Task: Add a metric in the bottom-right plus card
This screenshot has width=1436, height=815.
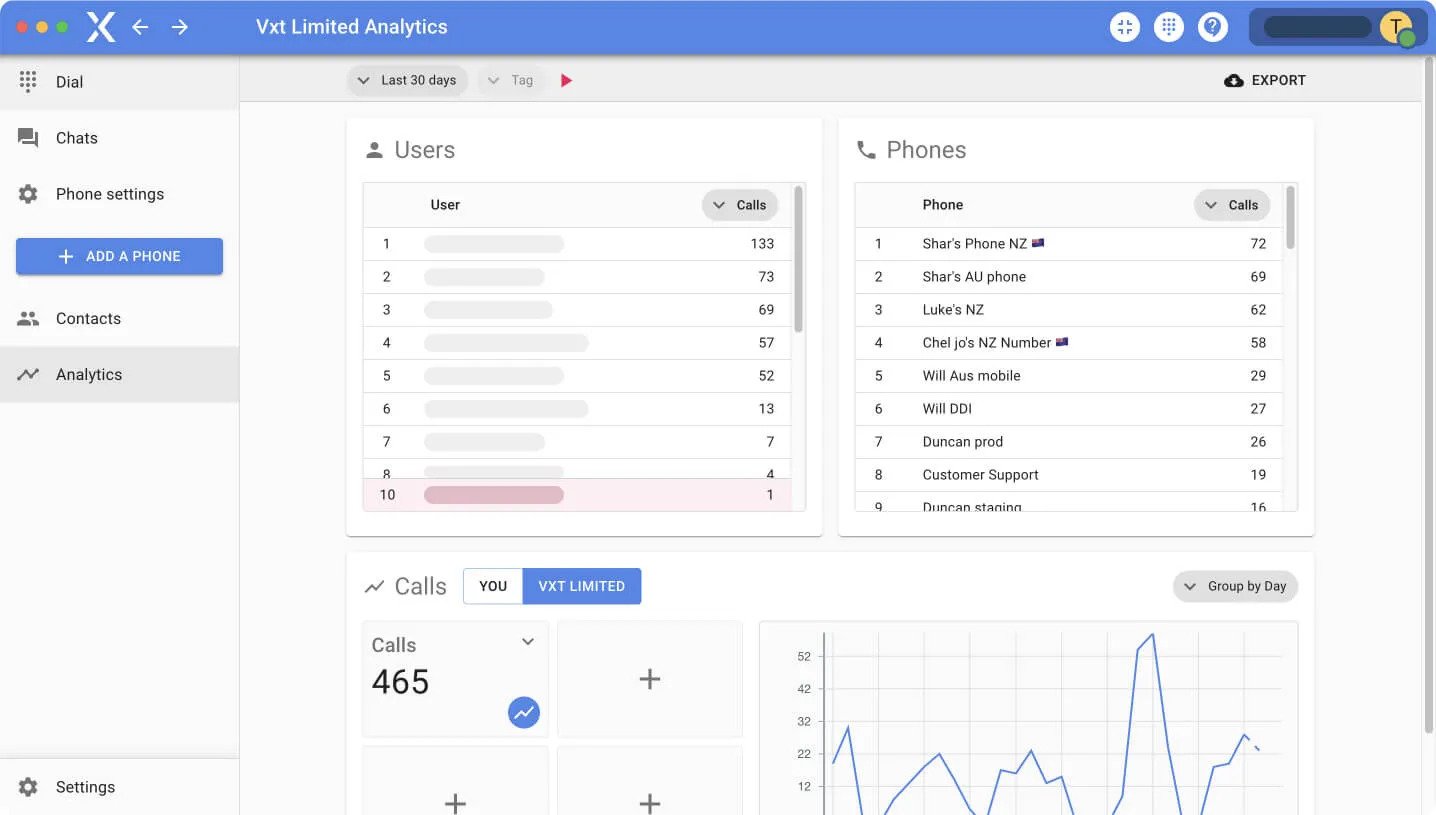Action: [x=650, y=781]
